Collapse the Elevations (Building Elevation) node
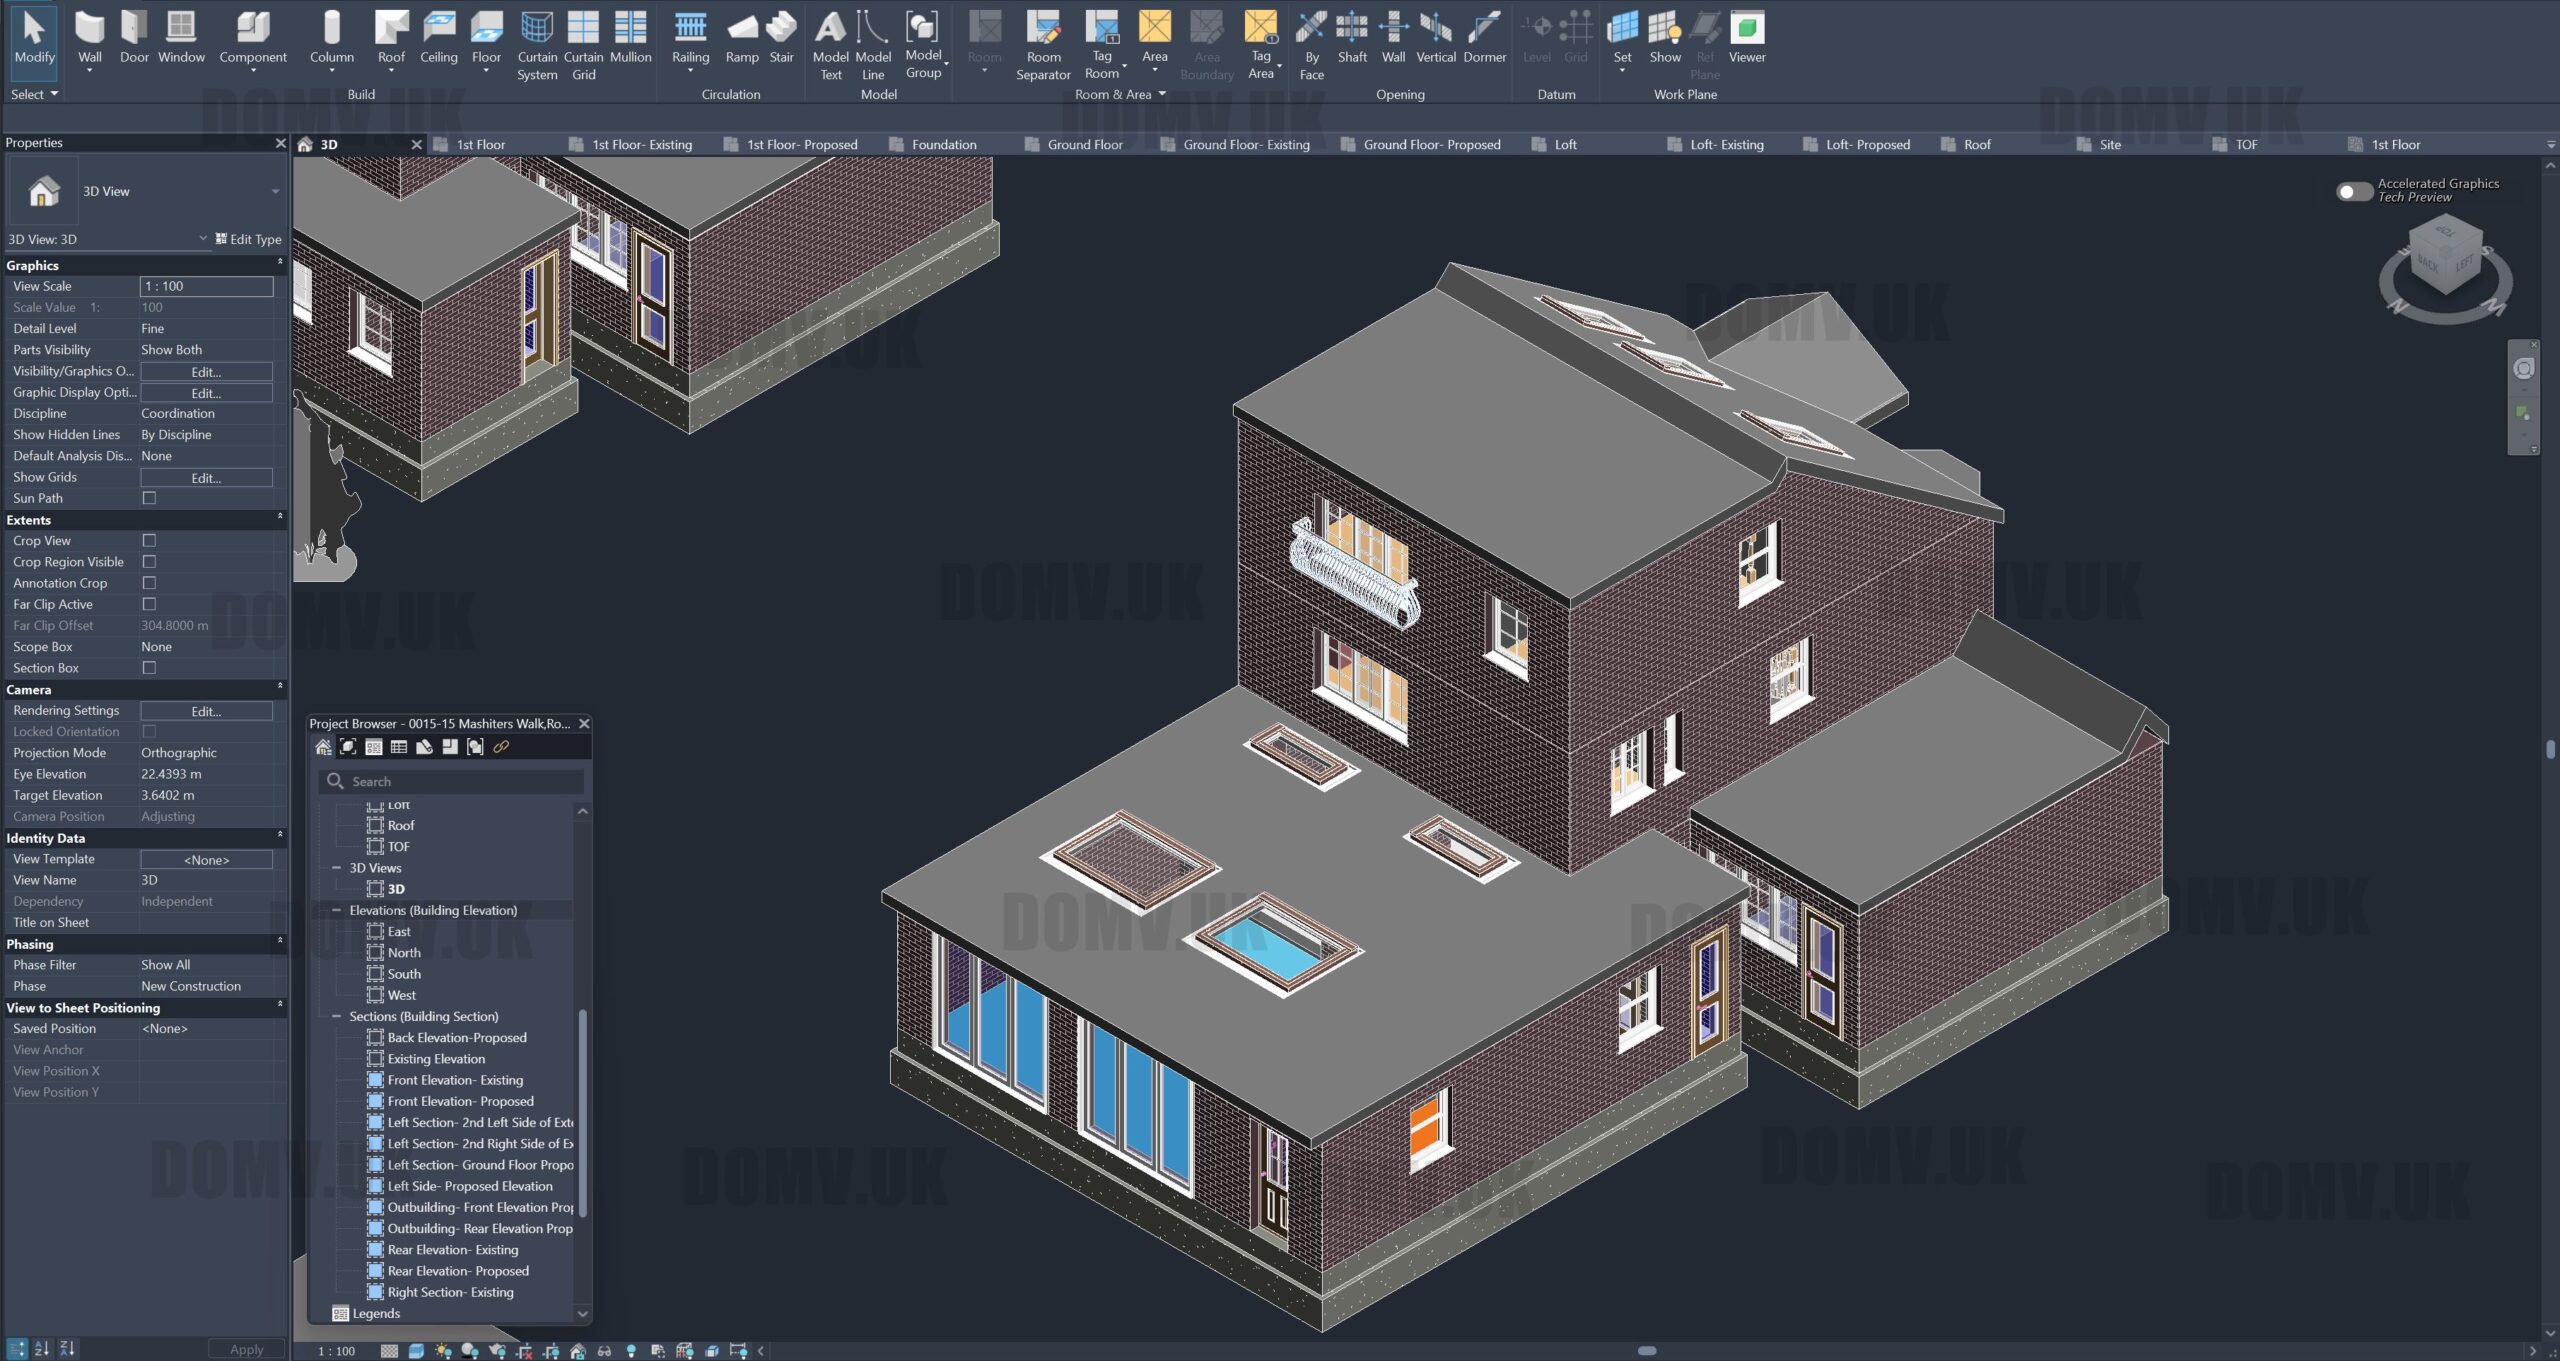This screenshot has width=2560, height=1361. pyautogui.click(x=337, y=910)
